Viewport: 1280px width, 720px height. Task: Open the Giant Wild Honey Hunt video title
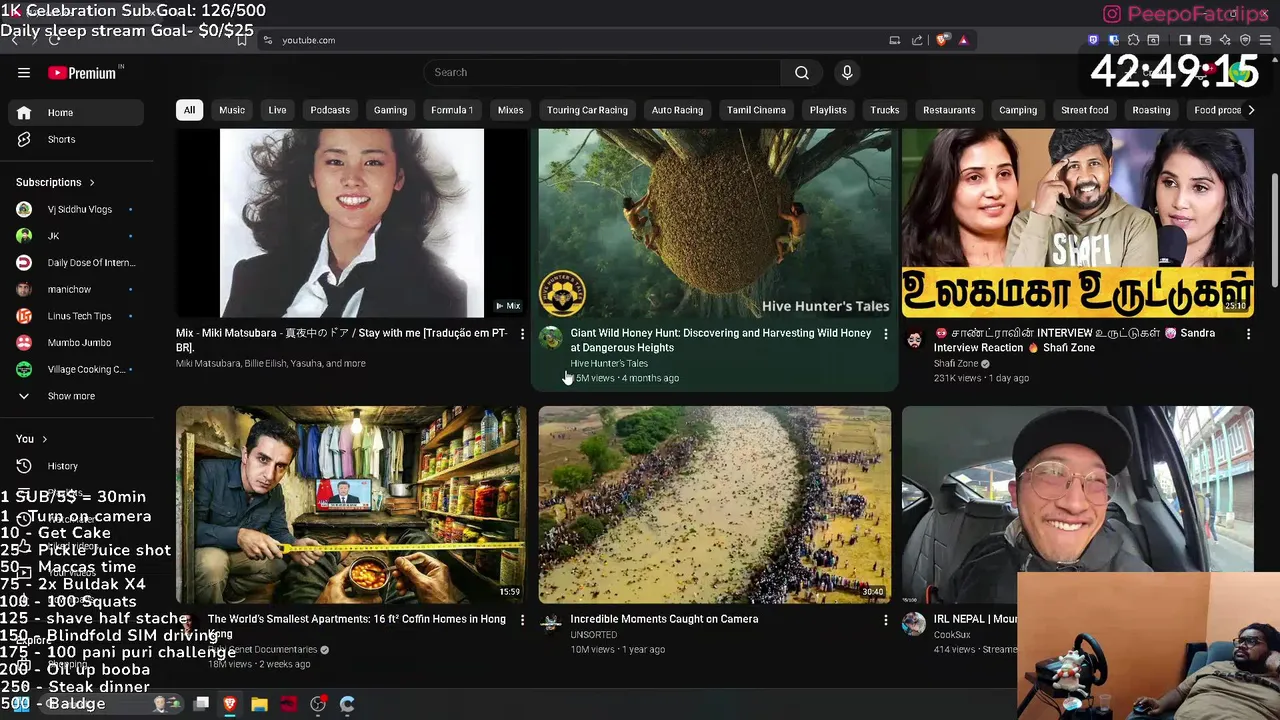click(720, 340)
